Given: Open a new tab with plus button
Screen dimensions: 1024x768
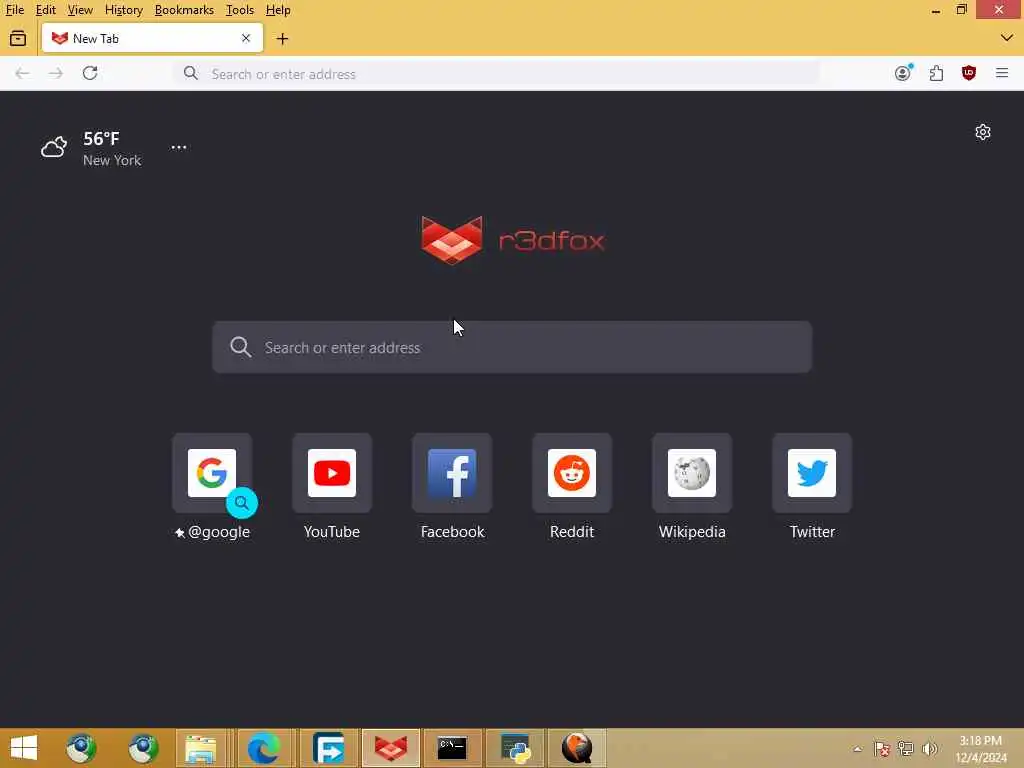Looking at the screenshot, I should coord(282,39).
